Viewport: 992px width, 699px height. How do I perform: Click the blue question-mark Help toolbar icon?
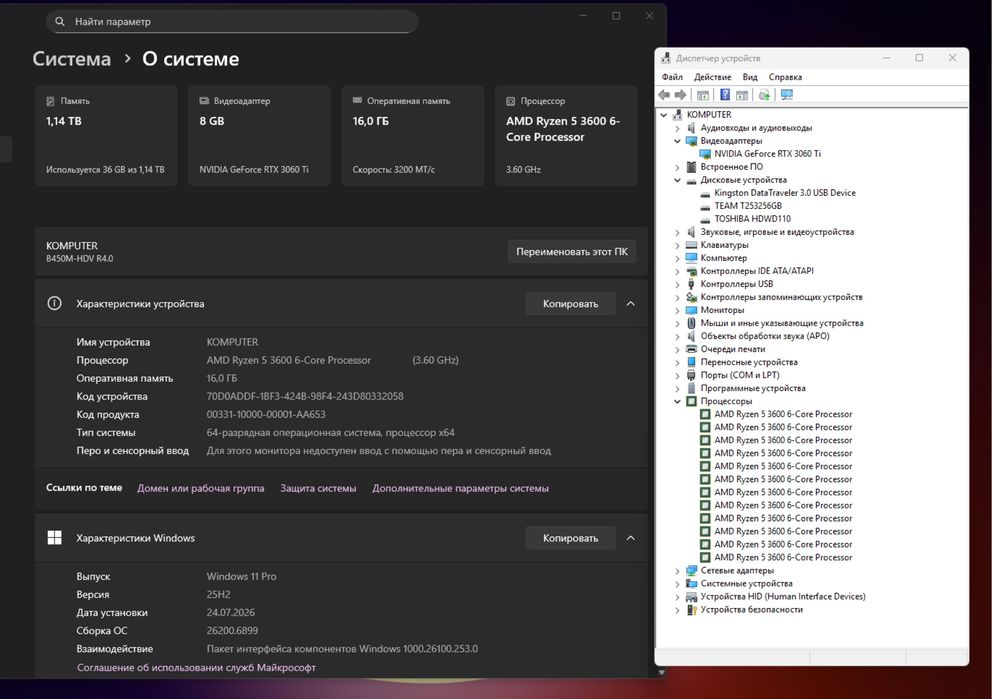[x=725, y=95]
